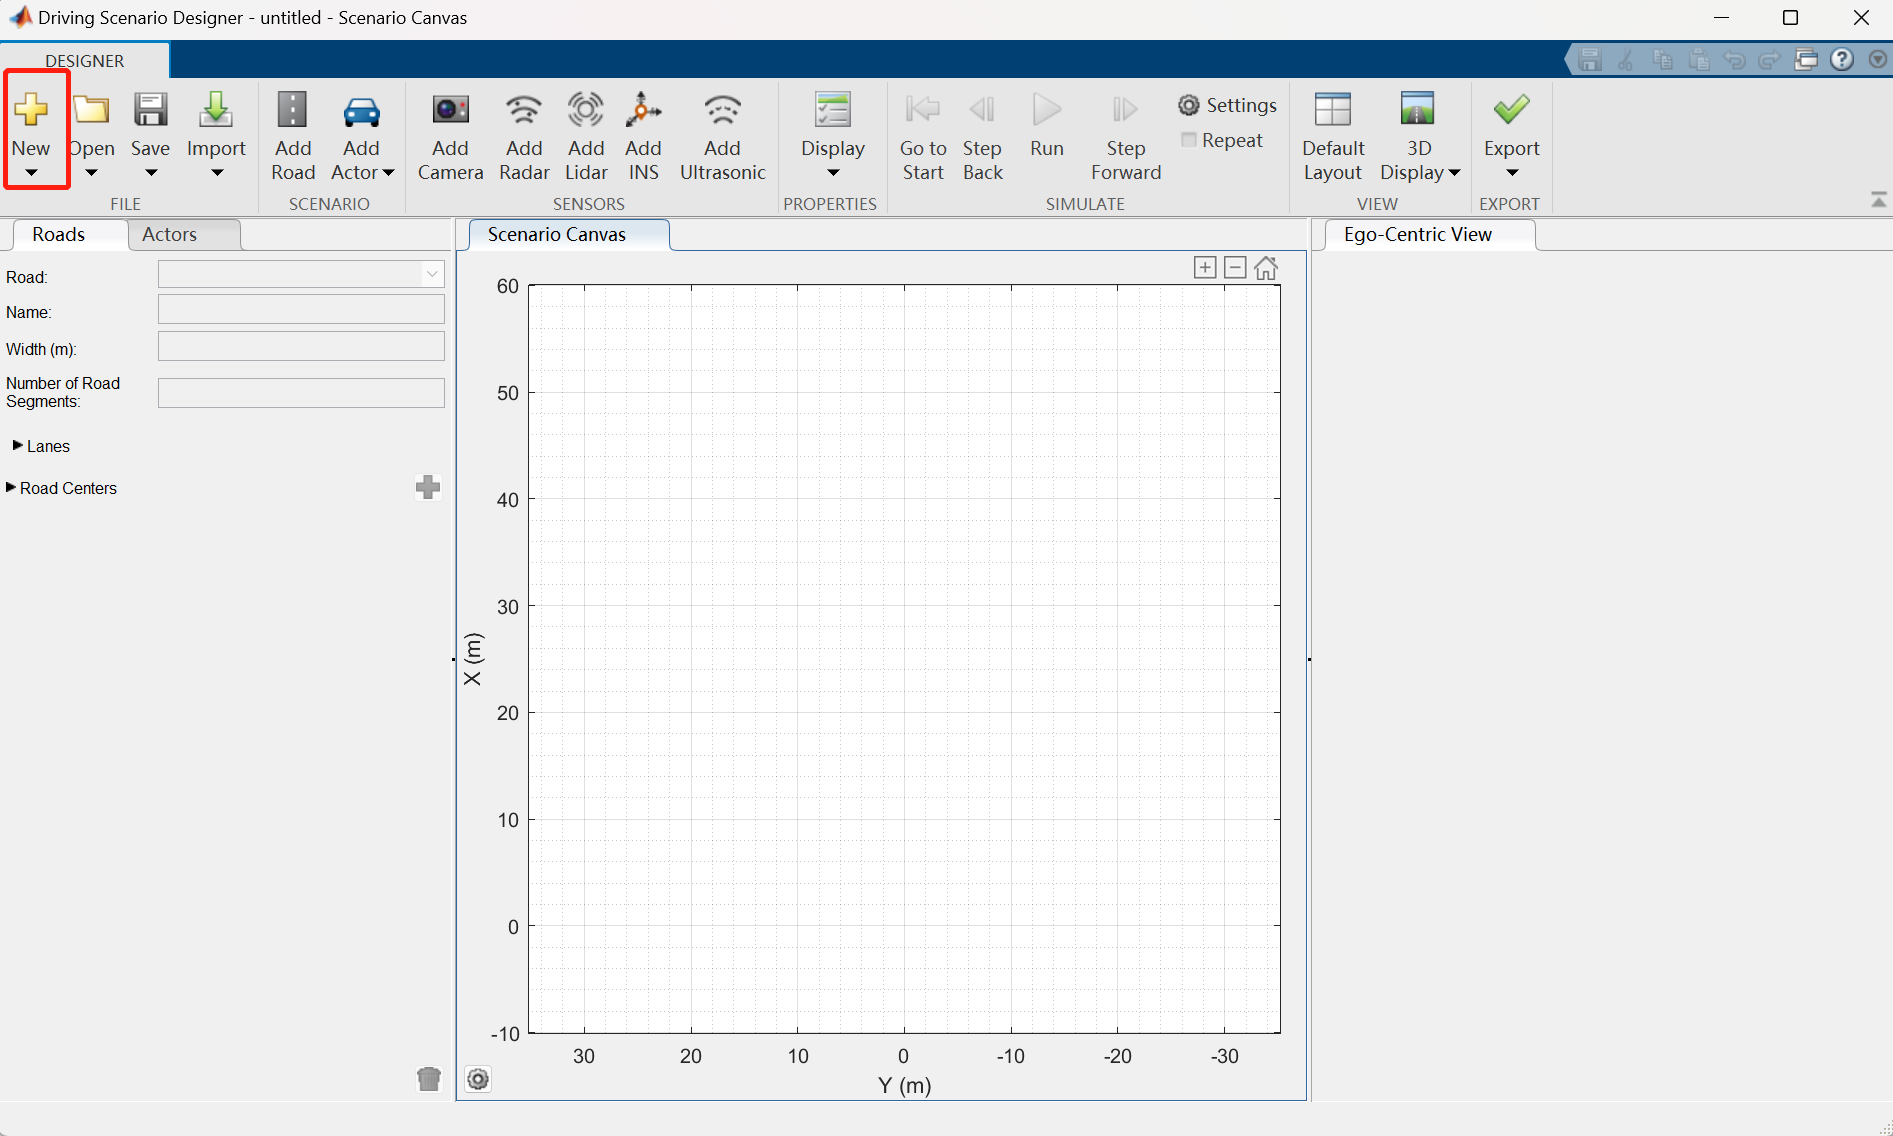This screenshot has height=1136, width=1893.
Task: Click the Export checkmark icon
Action: tap(1511, 108)
